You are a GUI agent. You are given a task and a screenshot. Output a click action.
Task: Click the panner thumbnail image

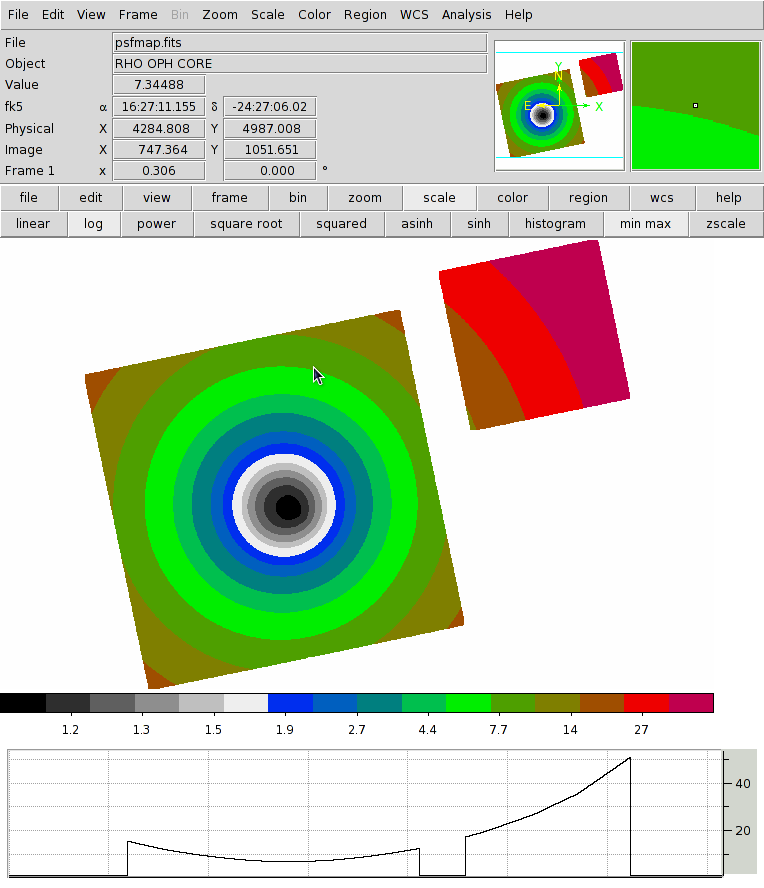[559, 106]
